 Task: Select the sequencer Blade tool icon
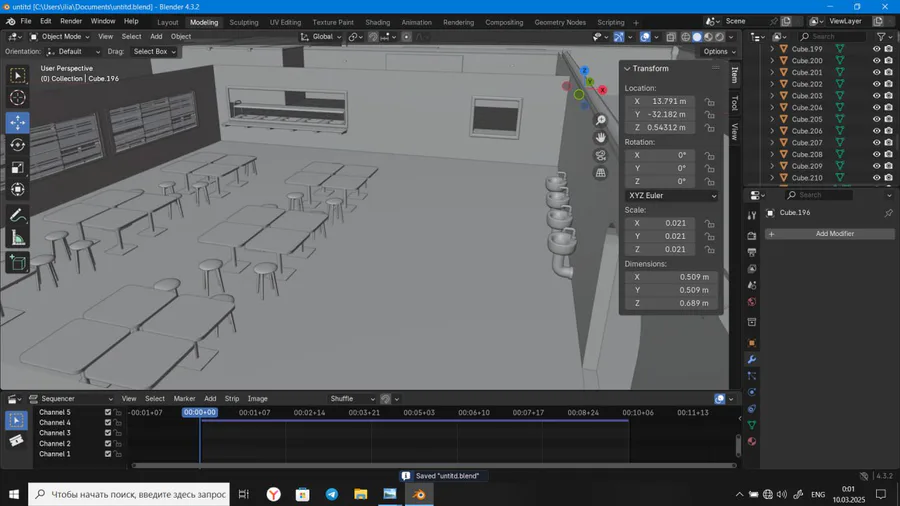[16, 441]
